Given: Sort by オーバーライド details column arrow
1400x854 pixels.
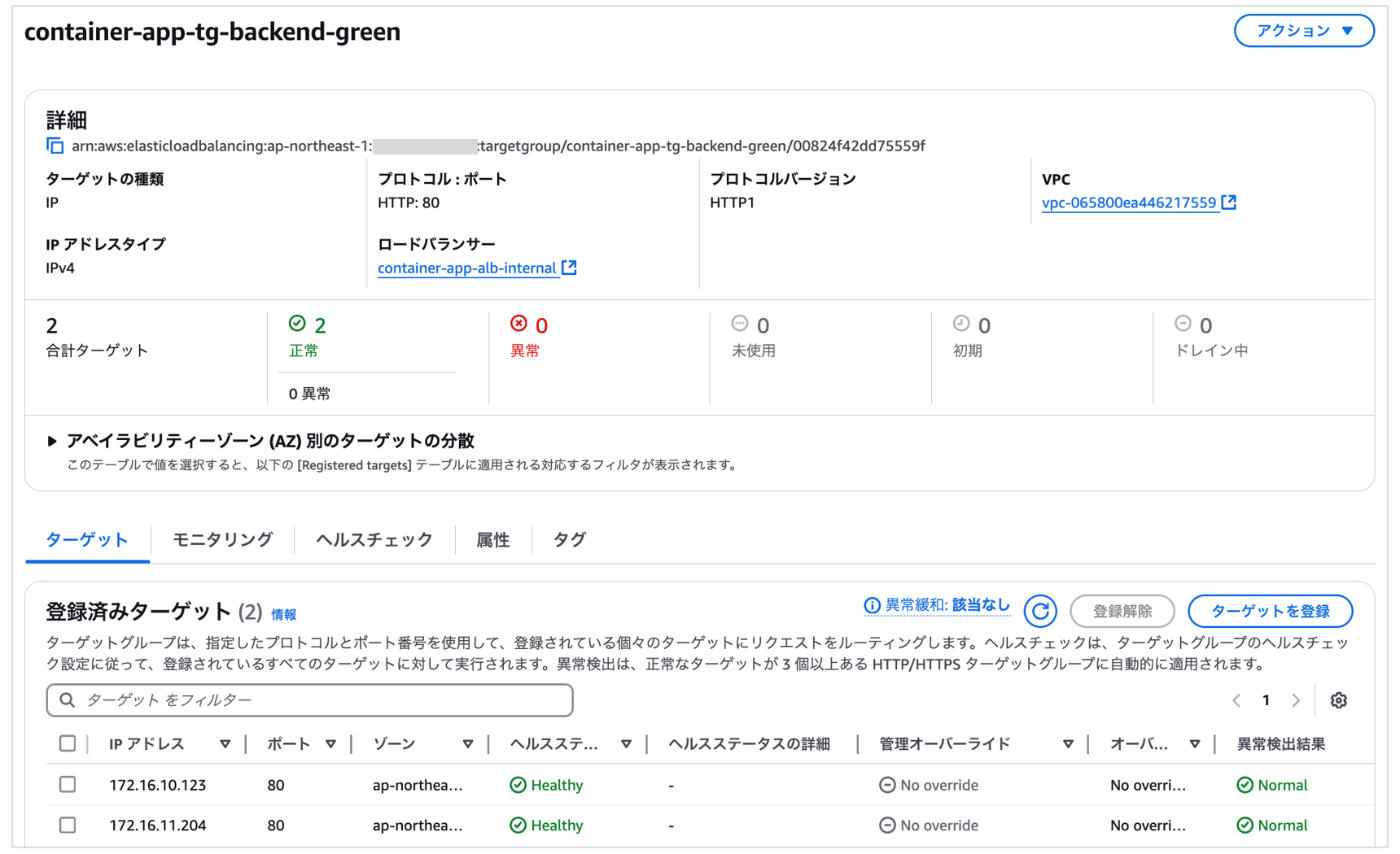Looking at the screenshot, I should [1194, 744].
